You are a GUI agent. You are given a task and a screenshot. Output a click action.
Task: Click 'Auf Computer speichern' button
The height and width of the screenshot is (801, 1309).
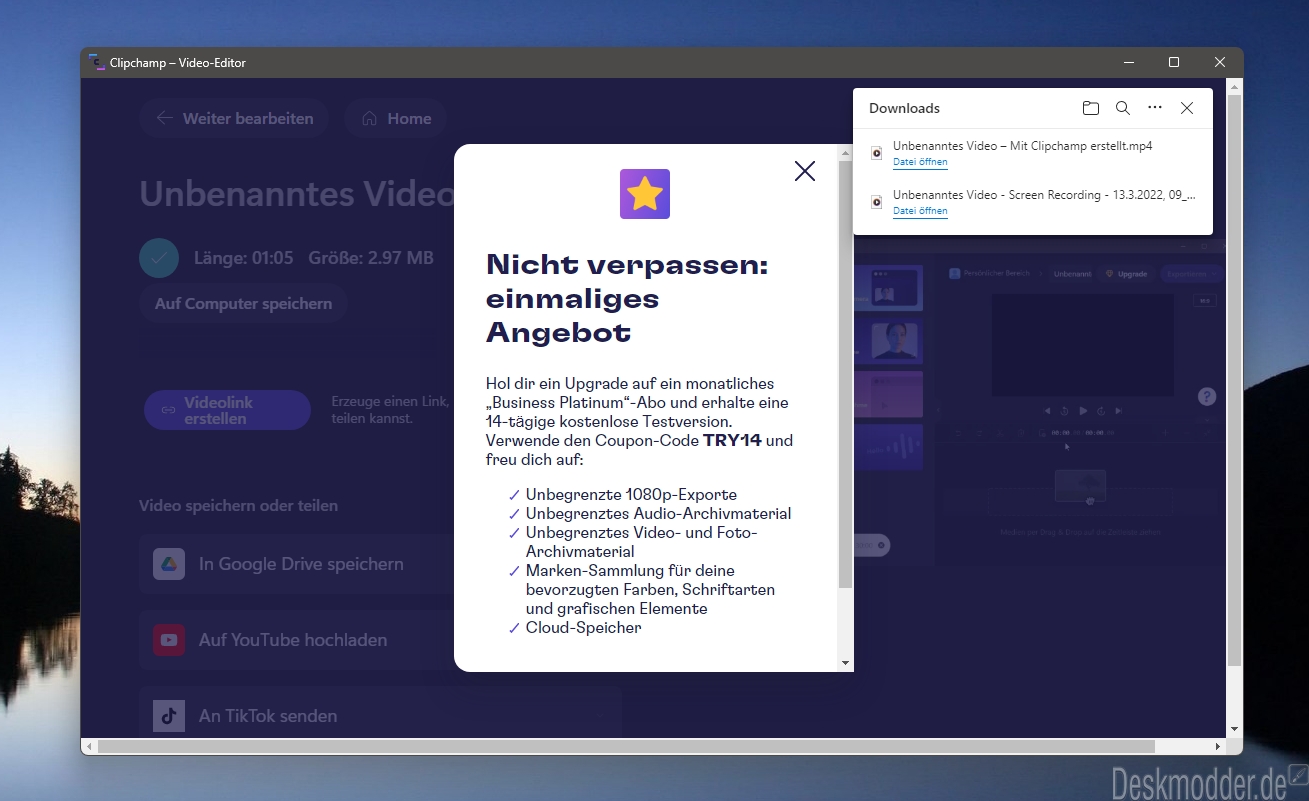tap(243, 303)
